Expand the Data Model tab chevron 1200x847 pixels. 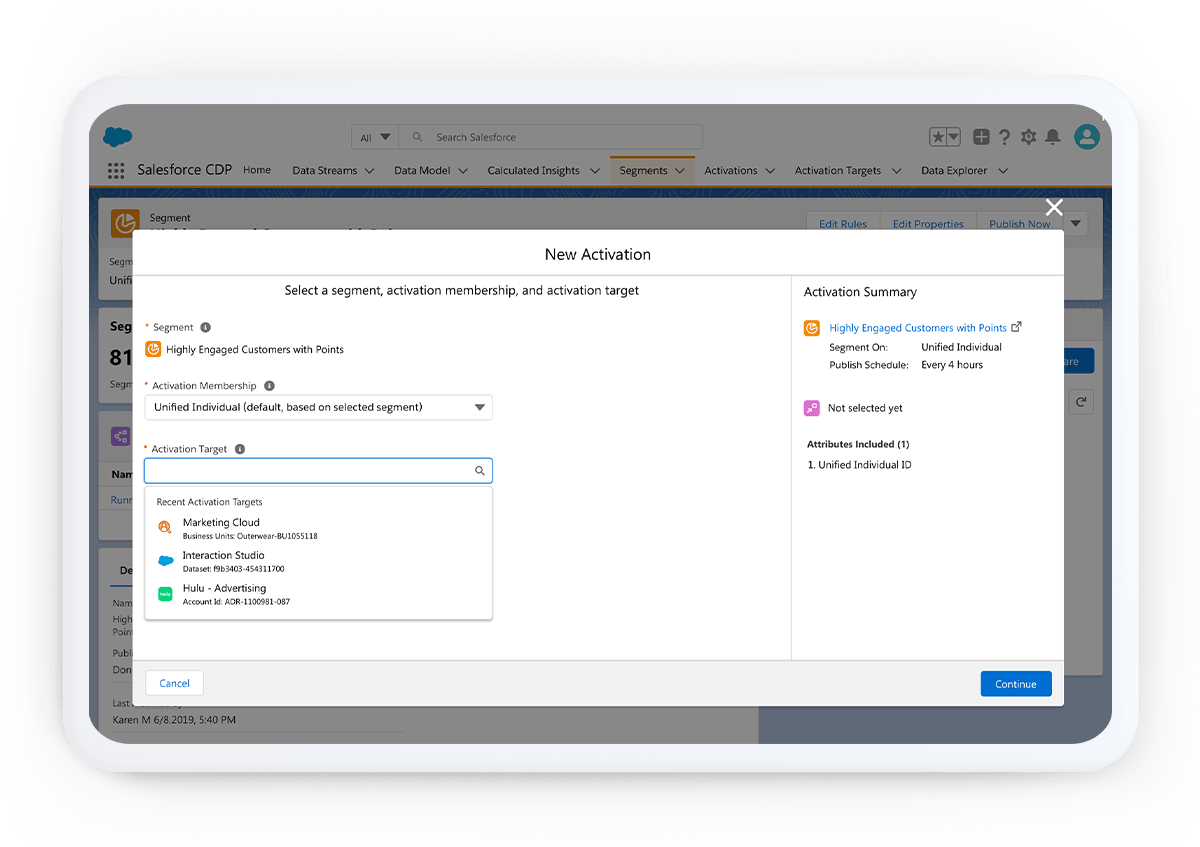coord(463,171)
